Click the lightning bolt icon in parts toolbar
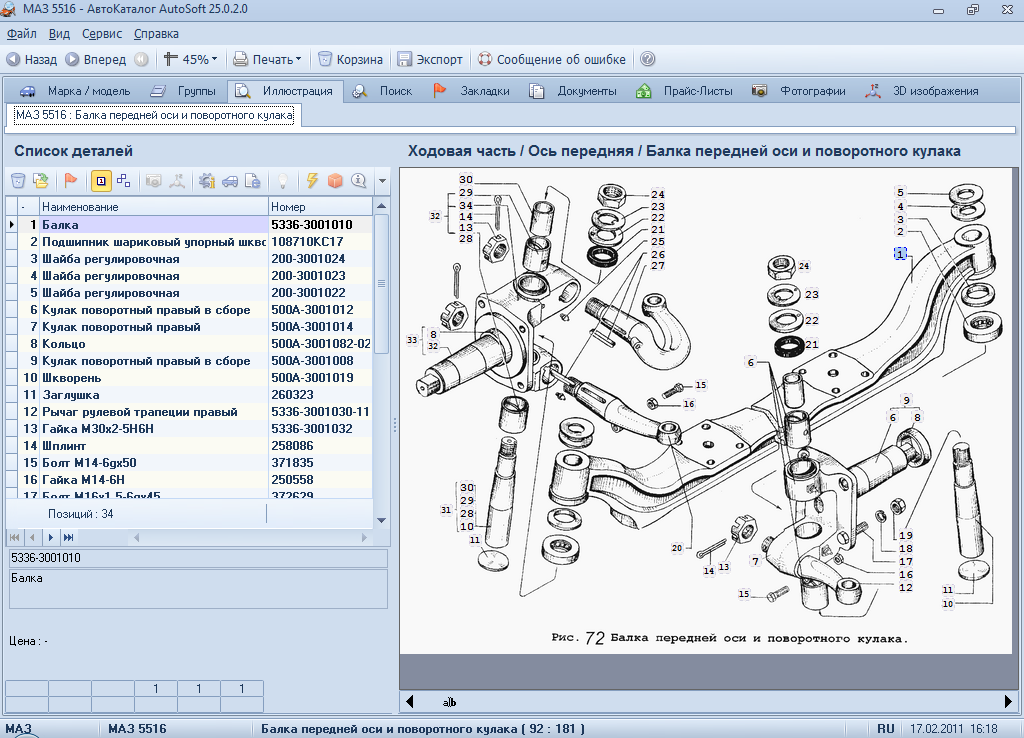 [312, 181]
